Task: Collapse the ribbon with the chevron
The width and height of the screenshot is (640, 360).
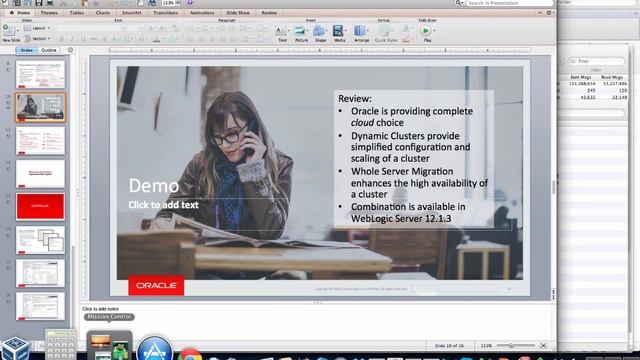Action: (x=540, y=13)
